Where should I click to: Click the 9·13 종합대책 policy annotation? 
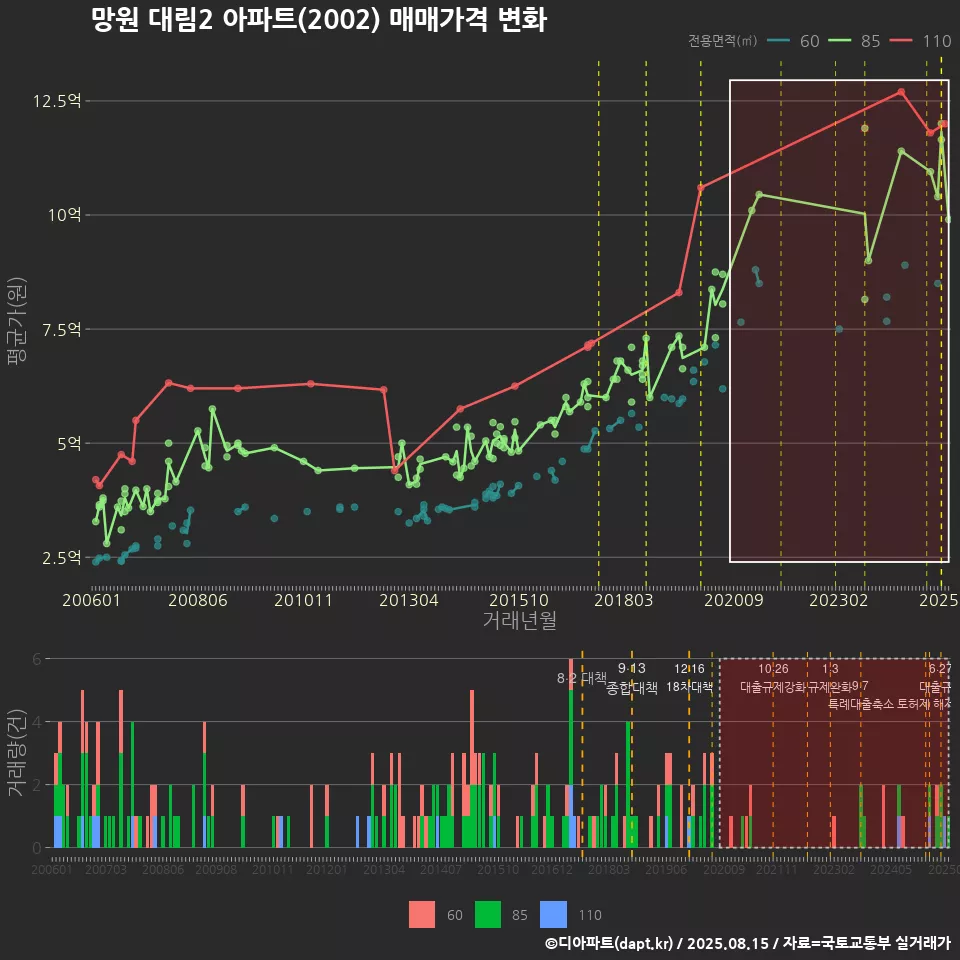(x=632, y=678)
